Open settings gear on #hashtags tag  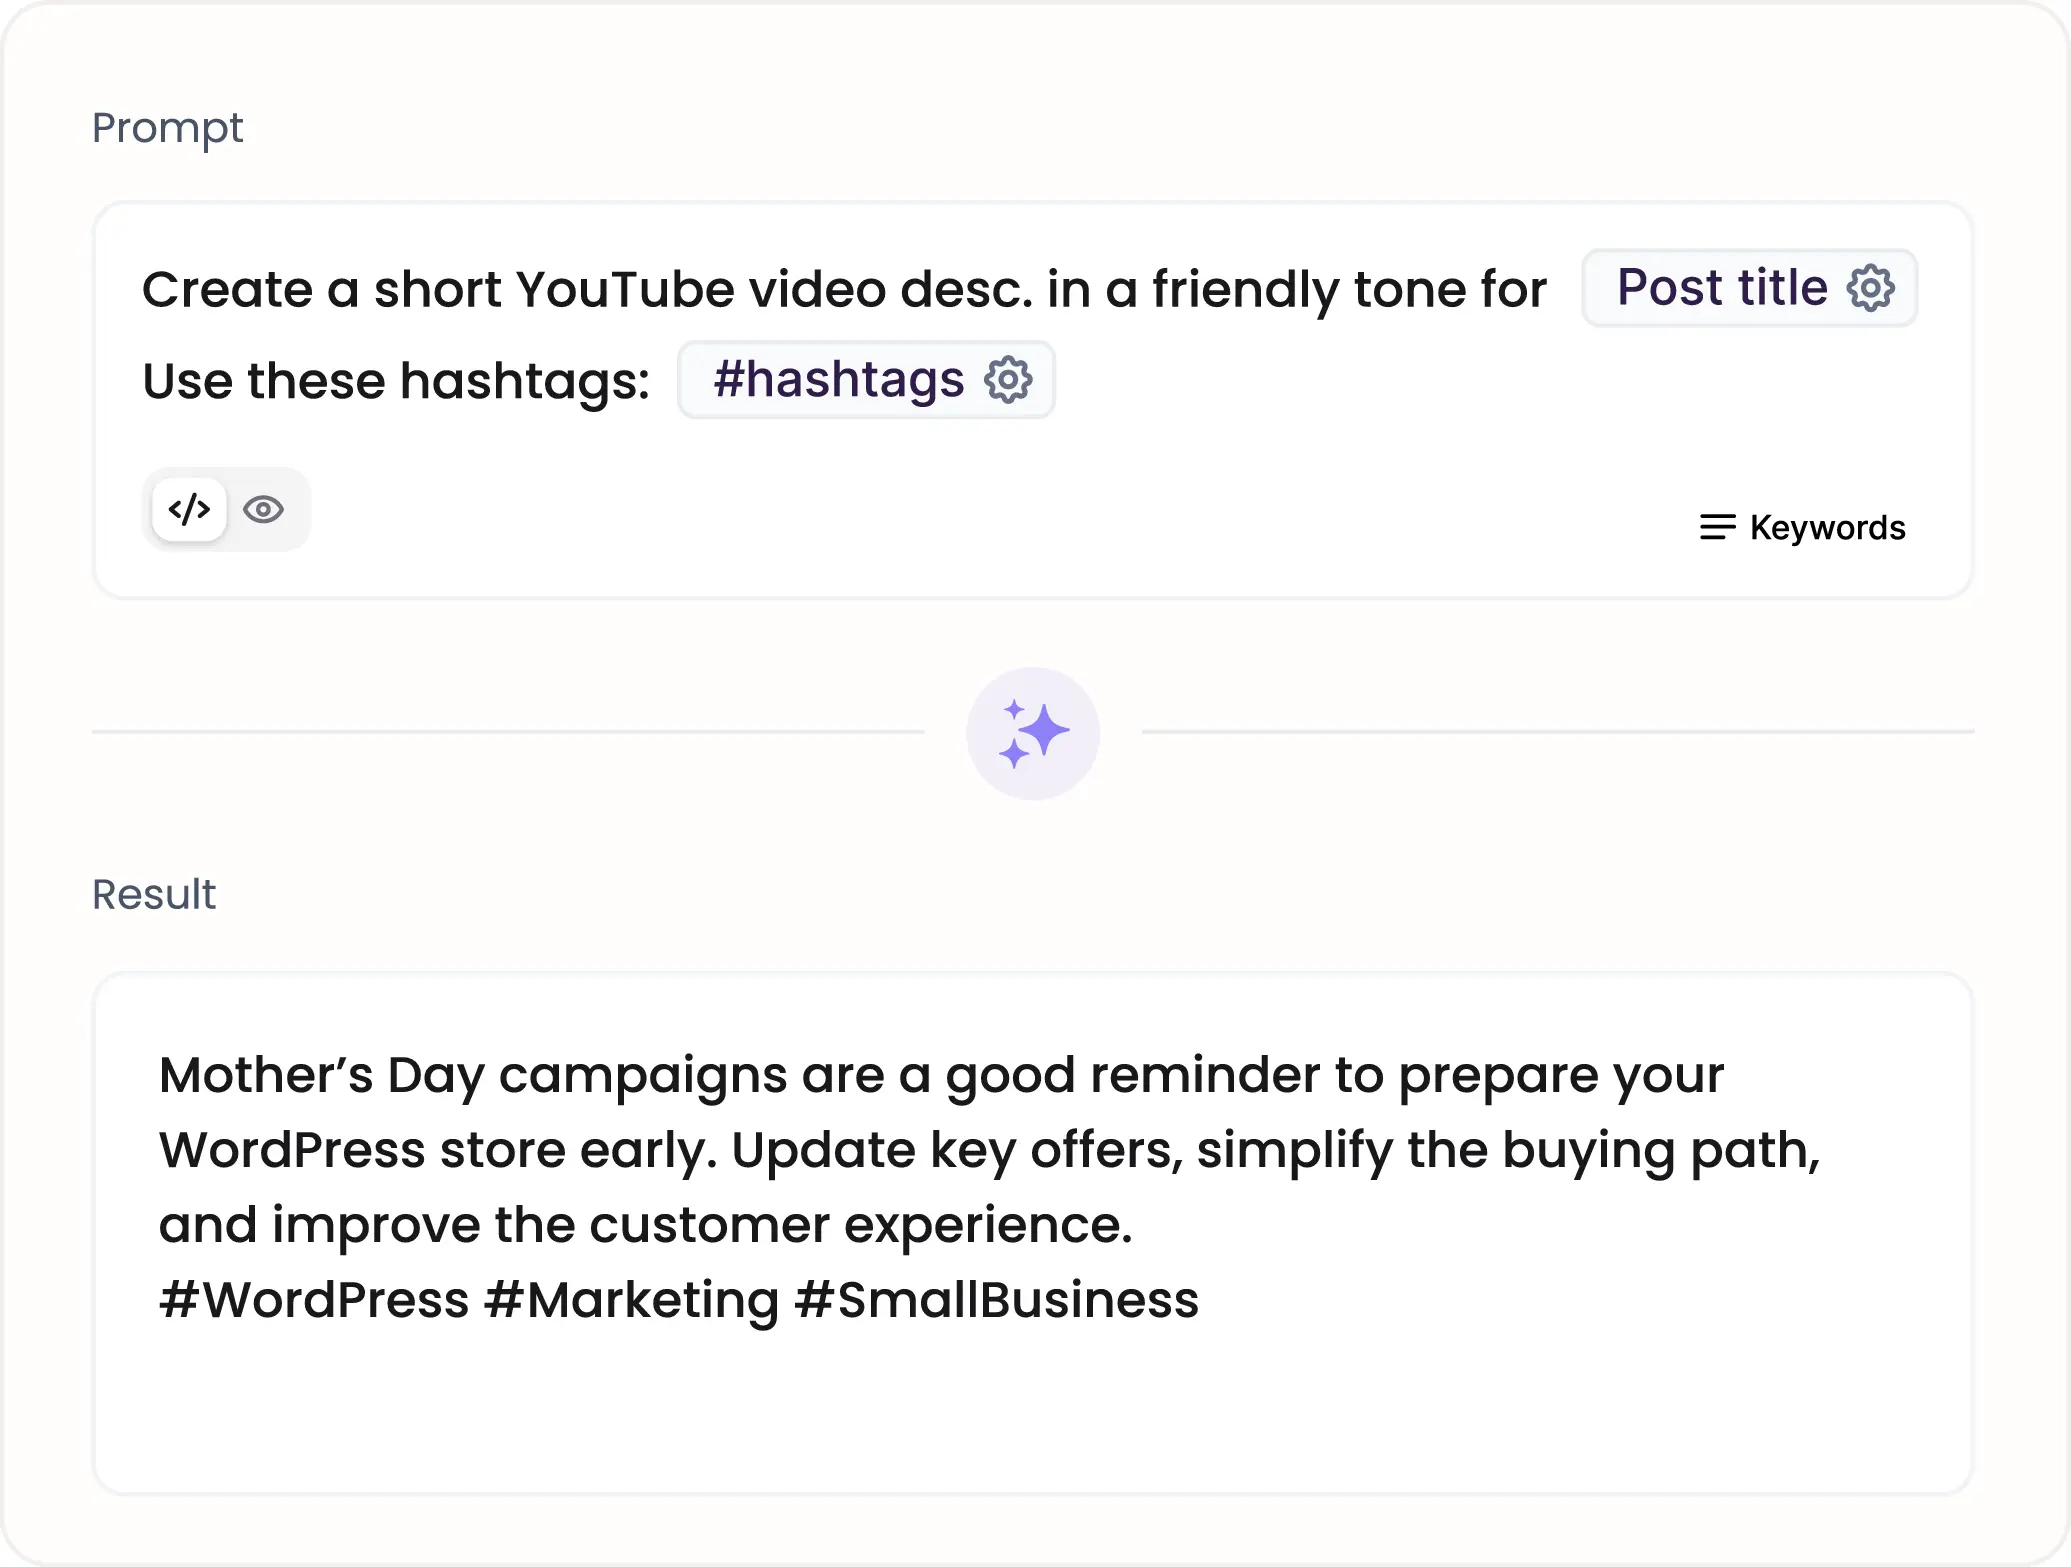click(x=1008, y=380)
